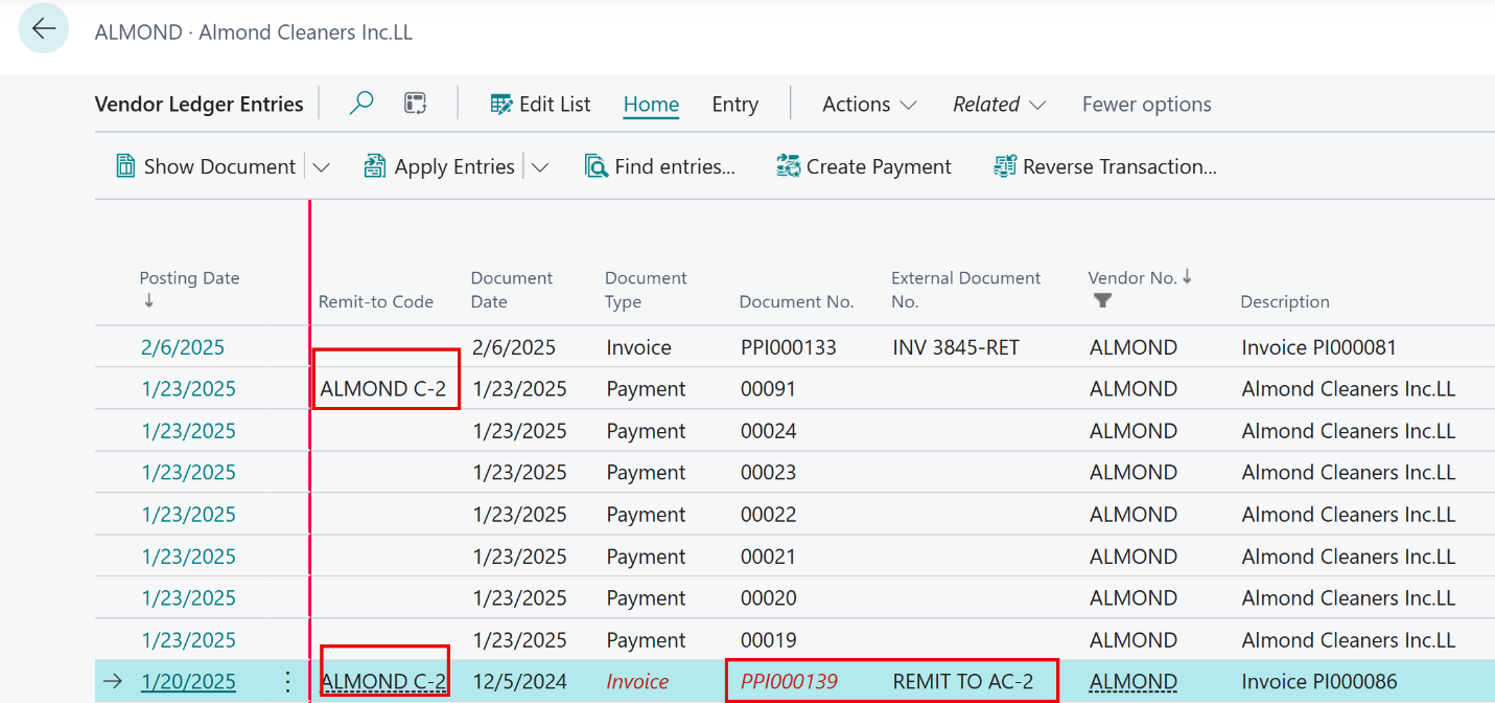
Task: Select document number PPI000133
Action: (789, 347)
